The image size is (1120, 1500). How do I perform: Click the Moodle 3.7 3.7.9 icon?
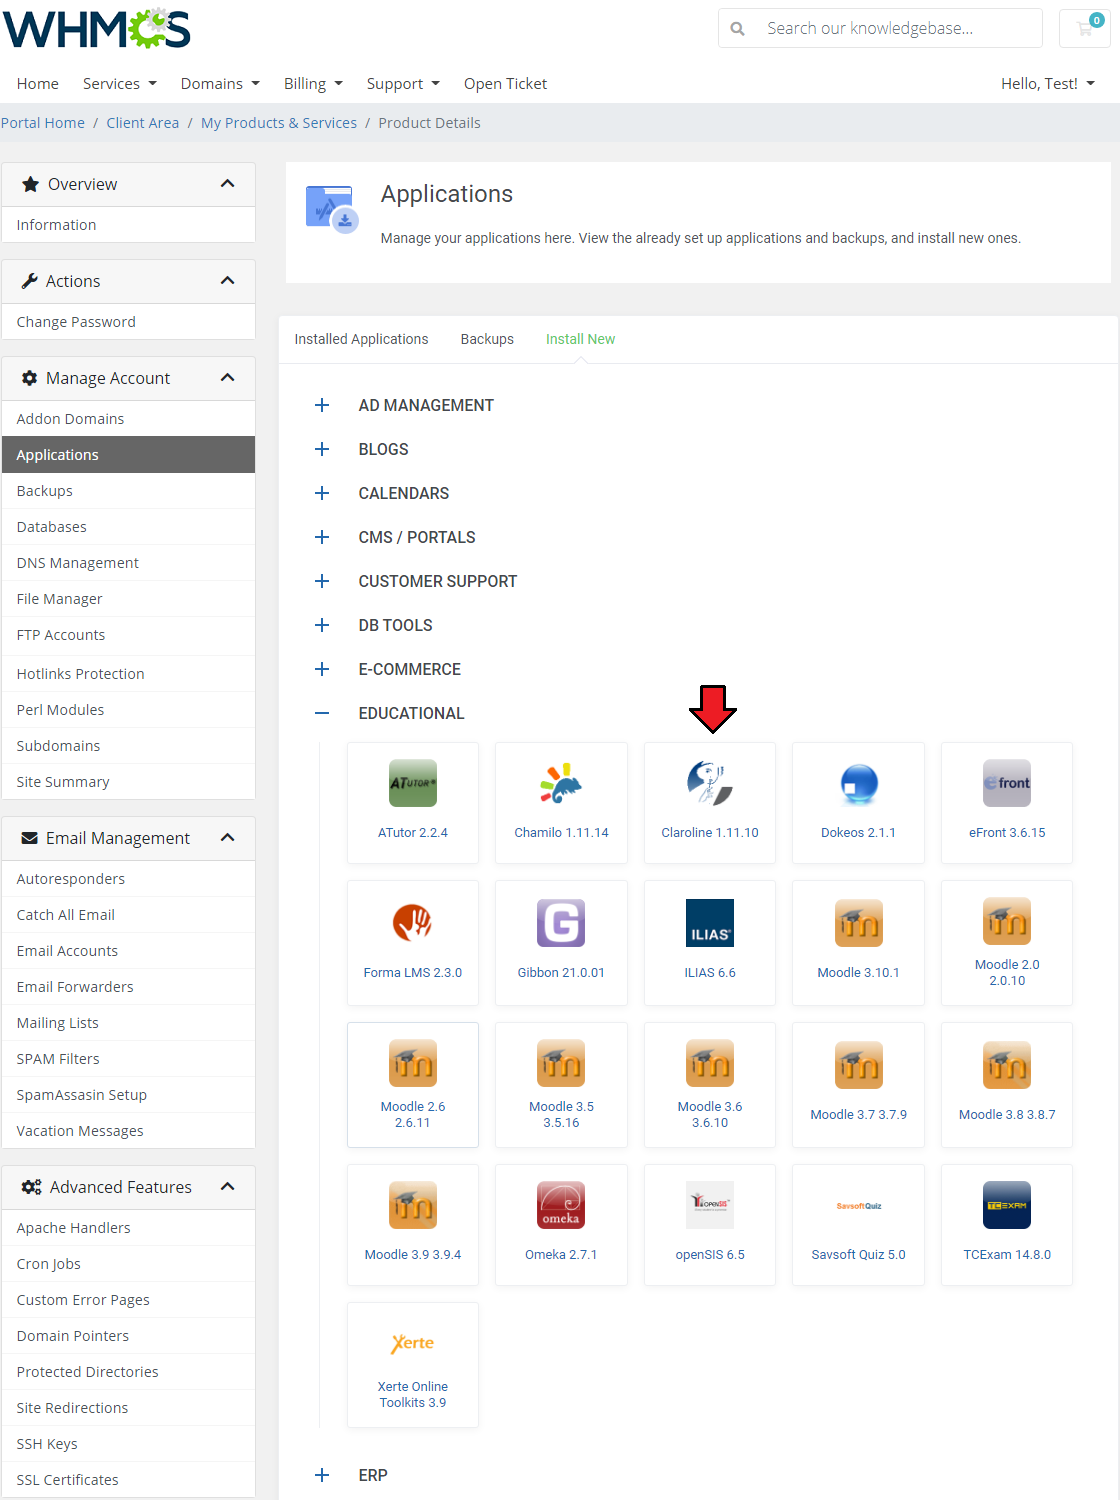pos(858,1065)
